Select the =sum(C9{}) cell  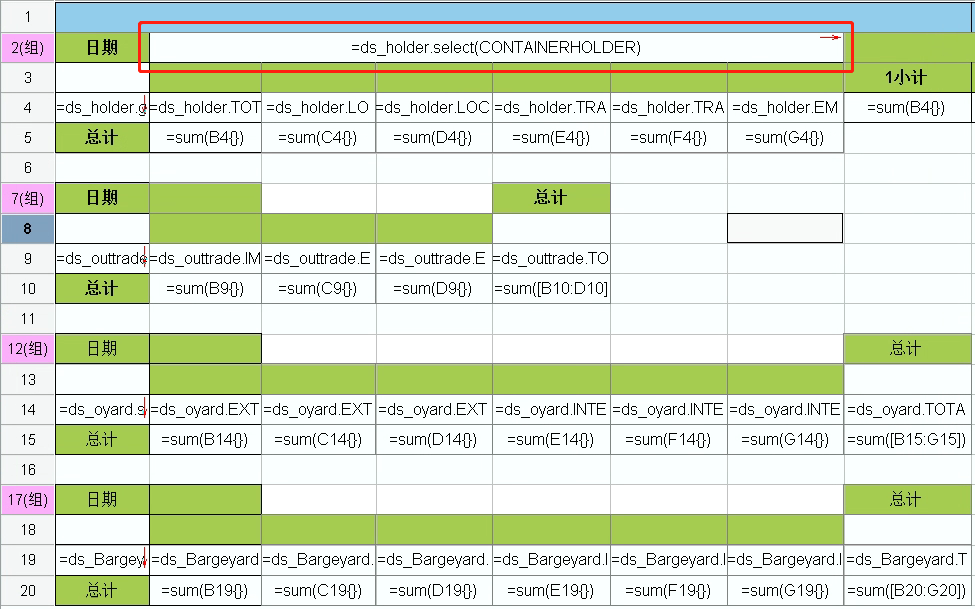tap(318, 288)
